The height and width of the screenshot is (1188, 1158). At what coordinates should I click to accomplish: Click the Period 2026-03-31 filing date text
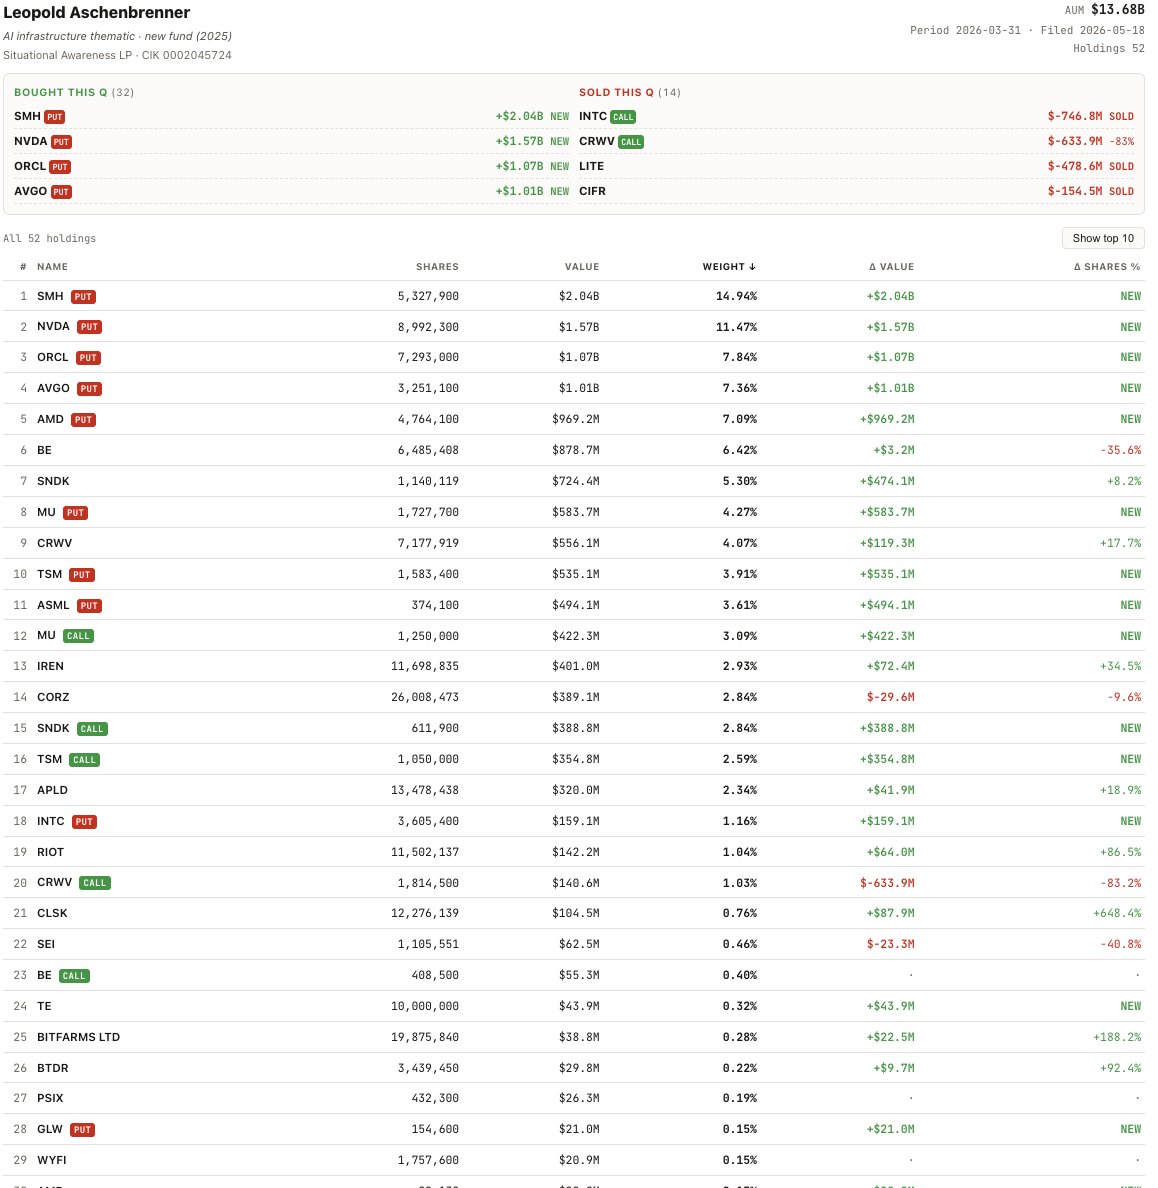coord(966,30)
